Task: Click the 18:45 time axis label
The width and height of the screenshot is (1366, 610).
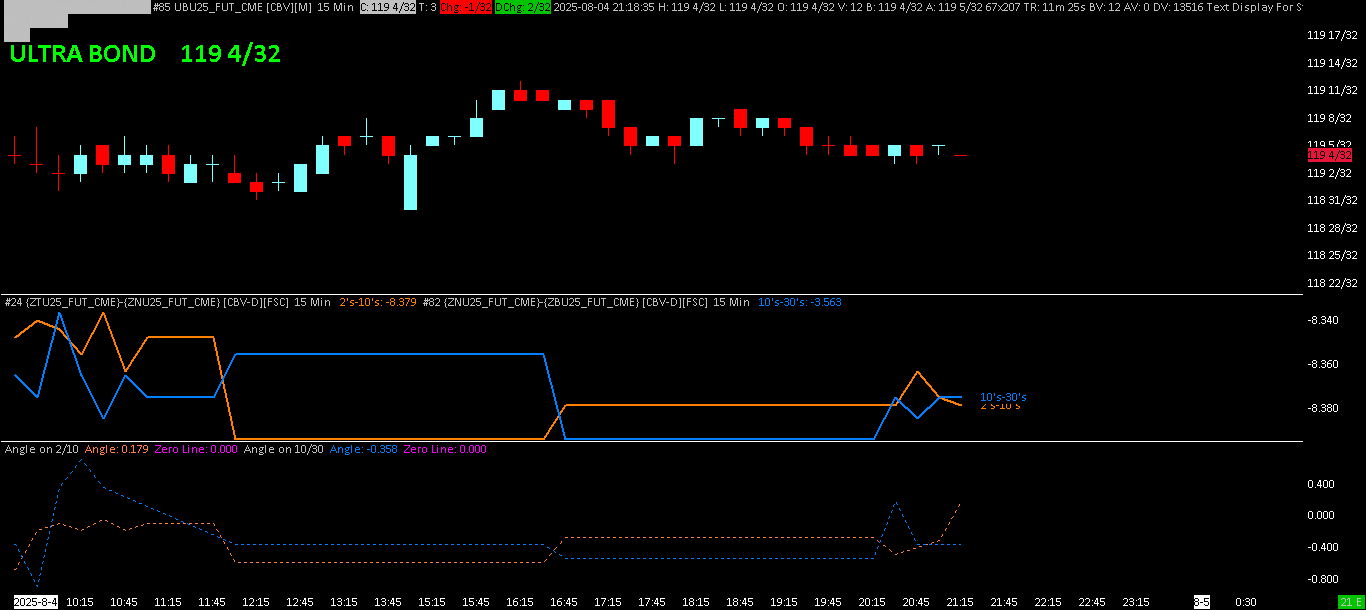Action: (x=740, y=602)
